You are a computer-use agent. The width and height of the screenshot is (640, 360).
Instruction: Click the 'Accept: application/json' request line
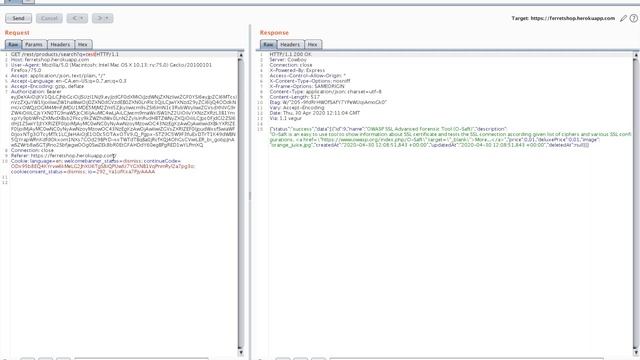[58, 76]
